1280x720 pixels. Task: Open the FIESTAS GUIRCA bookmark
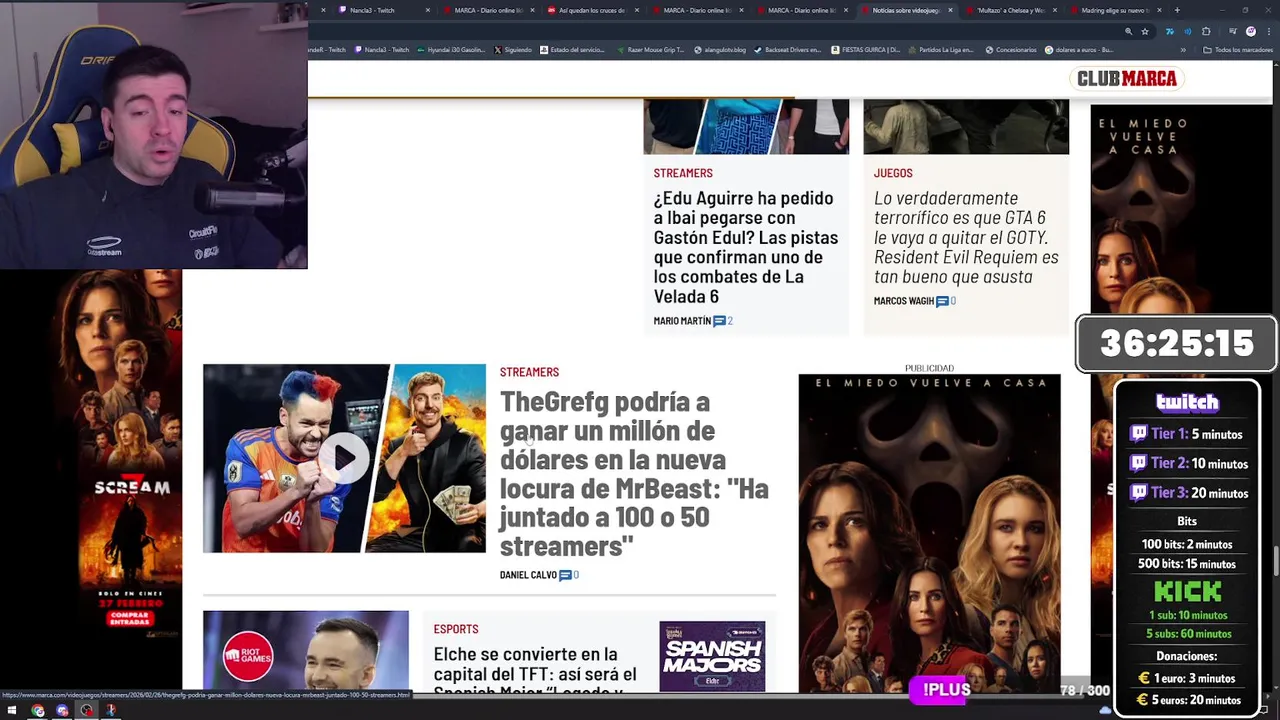pyautogui.click(x=866, y=49)
